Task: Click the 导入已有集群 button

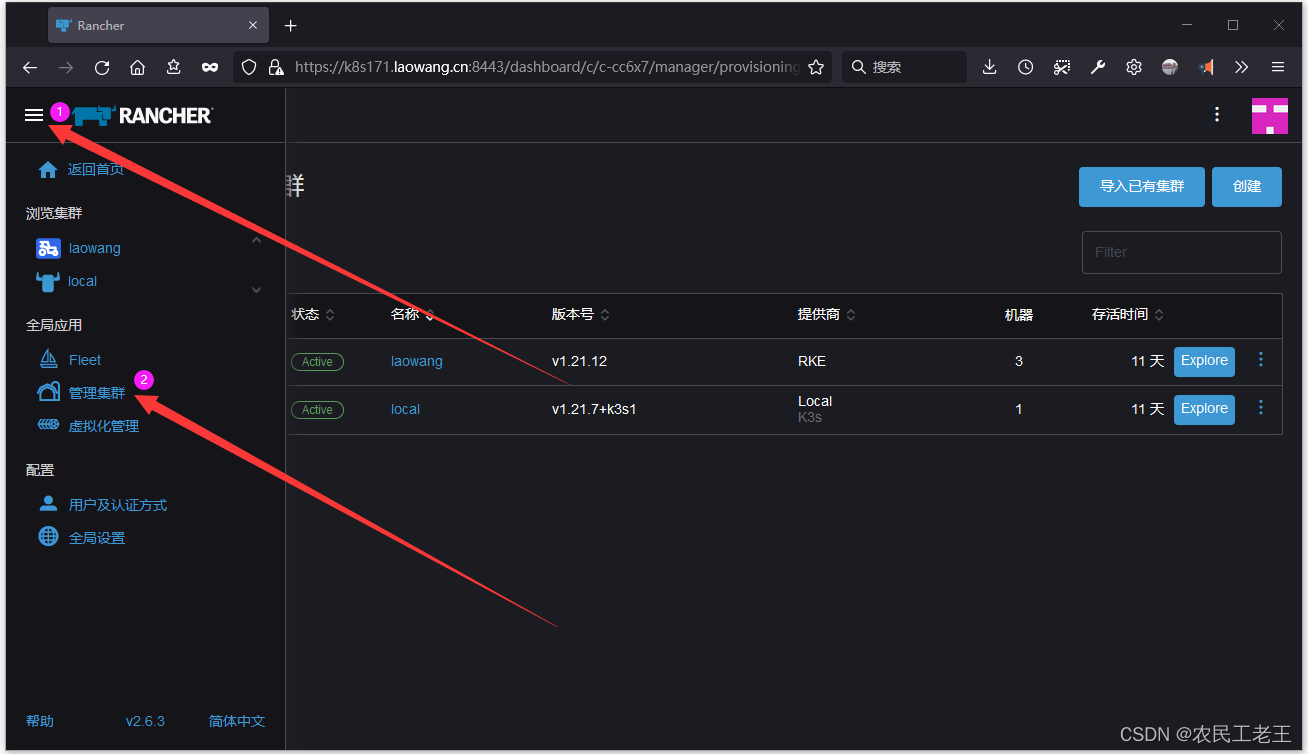Action: [1141, 186]
